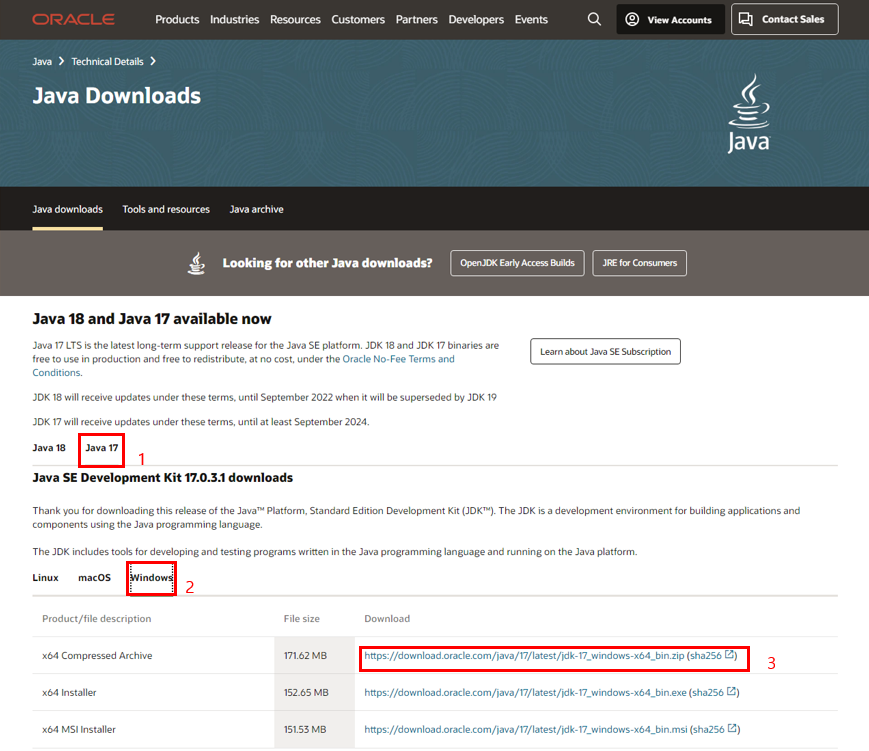Screen dimensions: 869x751
Task: Click the external link icon for exe sha256
Action: coord(732,692)
